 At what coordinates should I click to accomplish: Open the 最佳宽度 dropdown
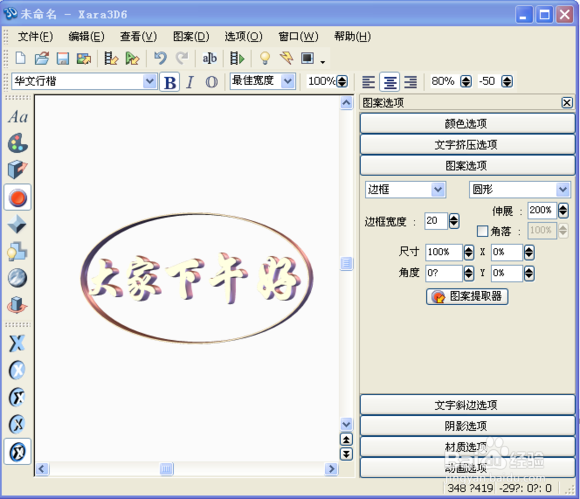point(287,81)
